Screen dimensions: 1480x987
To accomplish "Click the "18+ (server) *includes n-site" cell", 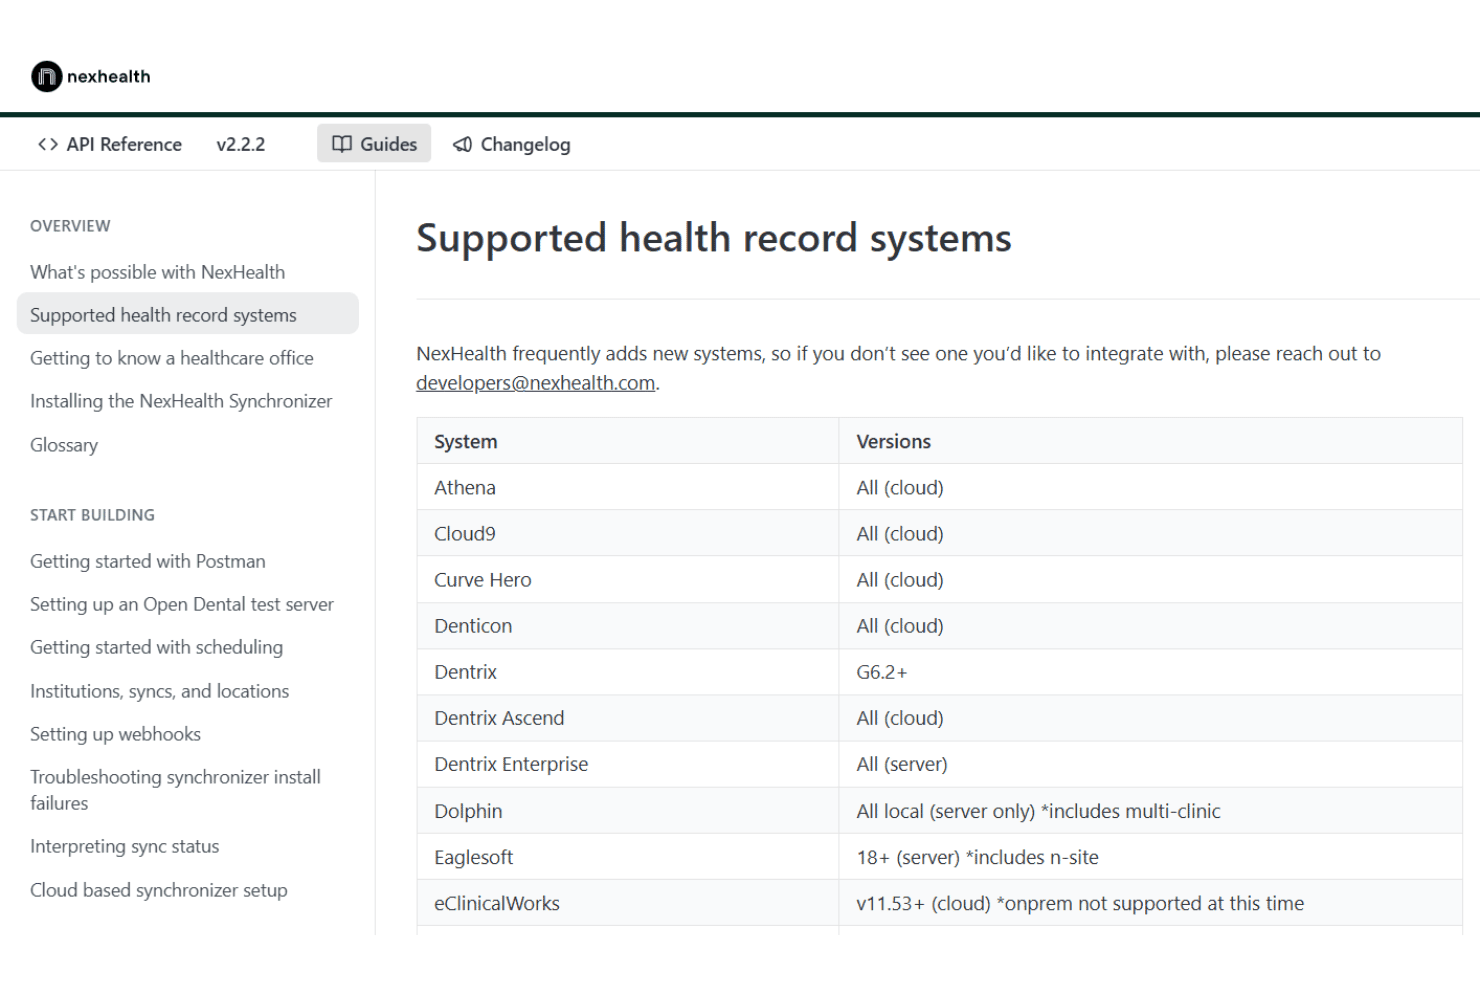I will point(1151,857).
